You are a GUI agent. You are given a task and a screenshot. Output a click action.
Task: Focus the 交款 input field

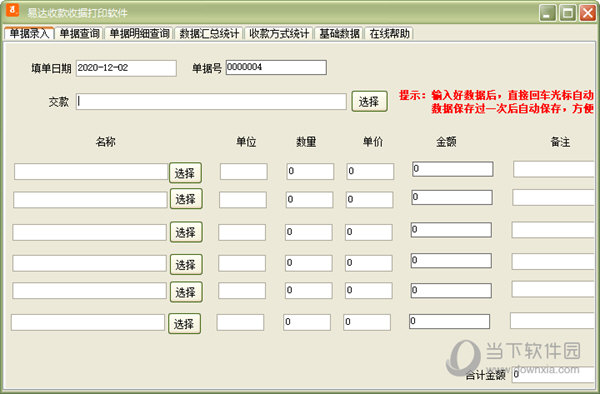211,101
